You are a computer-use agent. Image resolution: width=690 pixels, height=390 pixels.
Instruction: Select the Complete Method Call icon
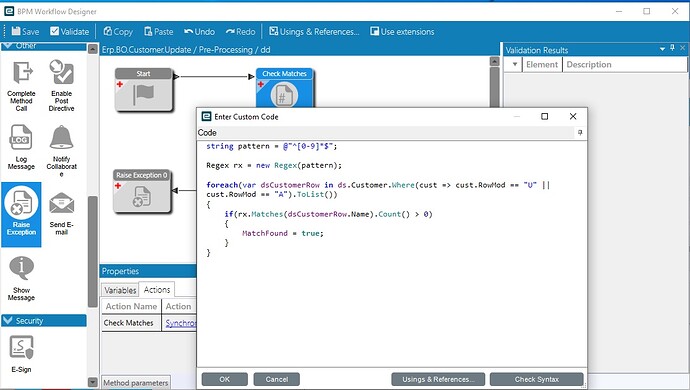tap(22, 73)
